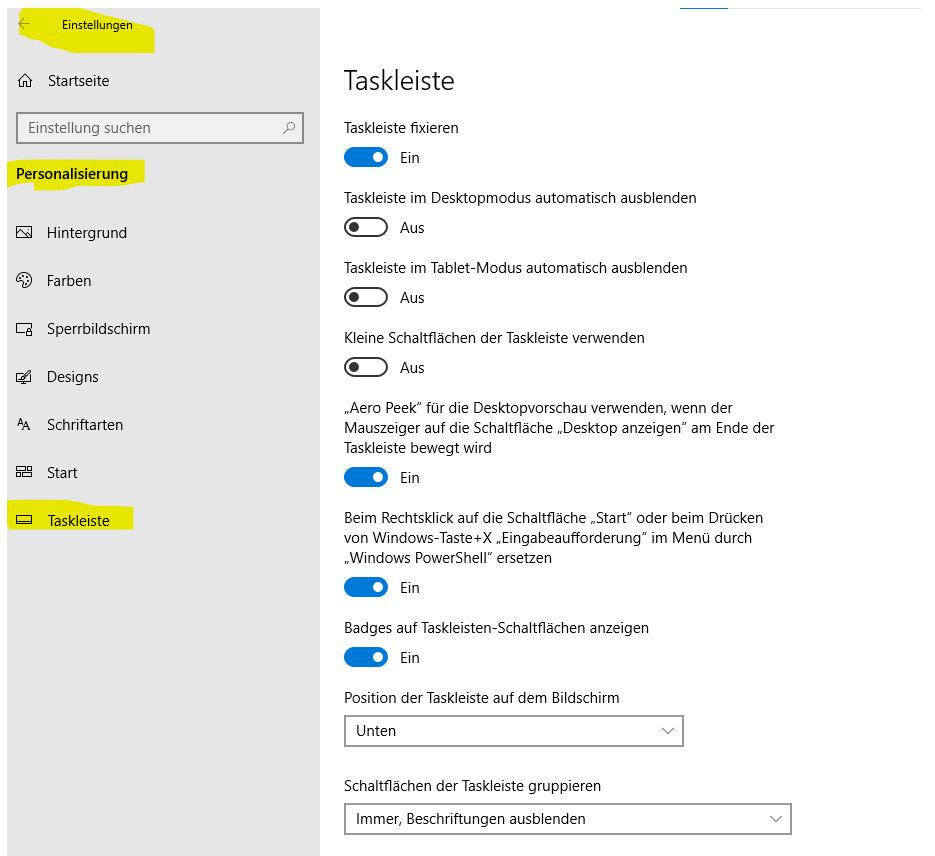Click the Startseite home icon
The image size is (935, 856).
tap(25, 80)
